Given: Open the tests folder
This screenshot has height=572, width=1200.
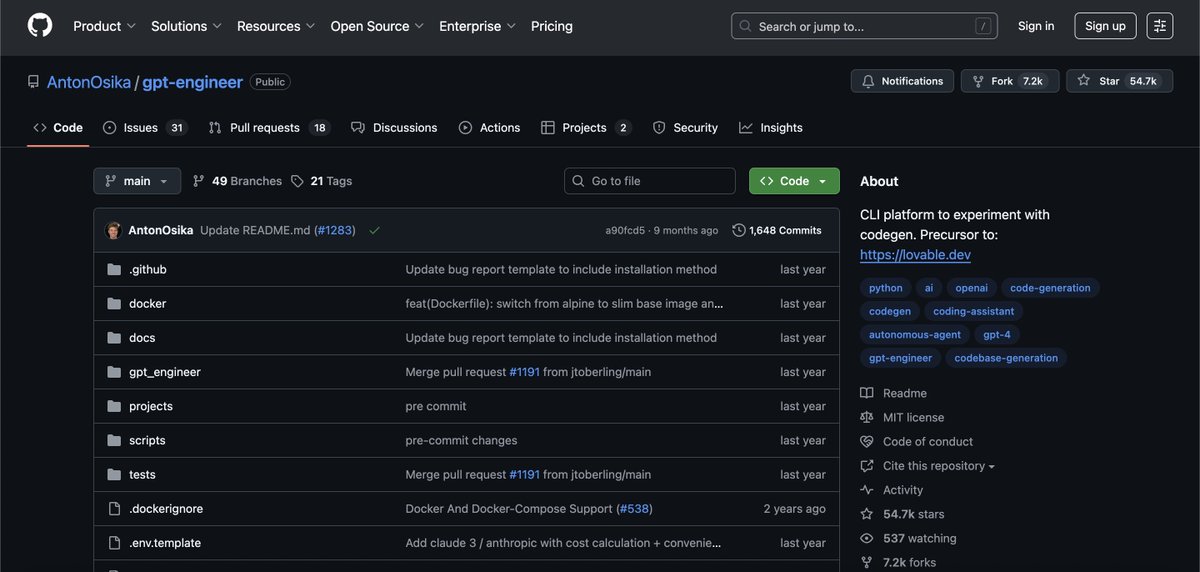Looking at the screenshot, I should (142, 474).
